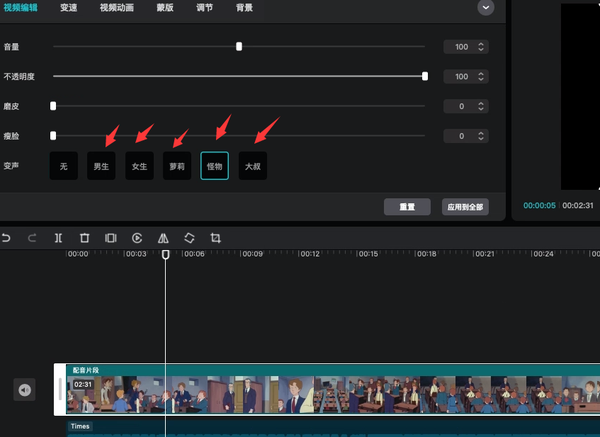Click the 02:31 duration badge on the clip
600x437 pixels.
(x=83, y=384)
